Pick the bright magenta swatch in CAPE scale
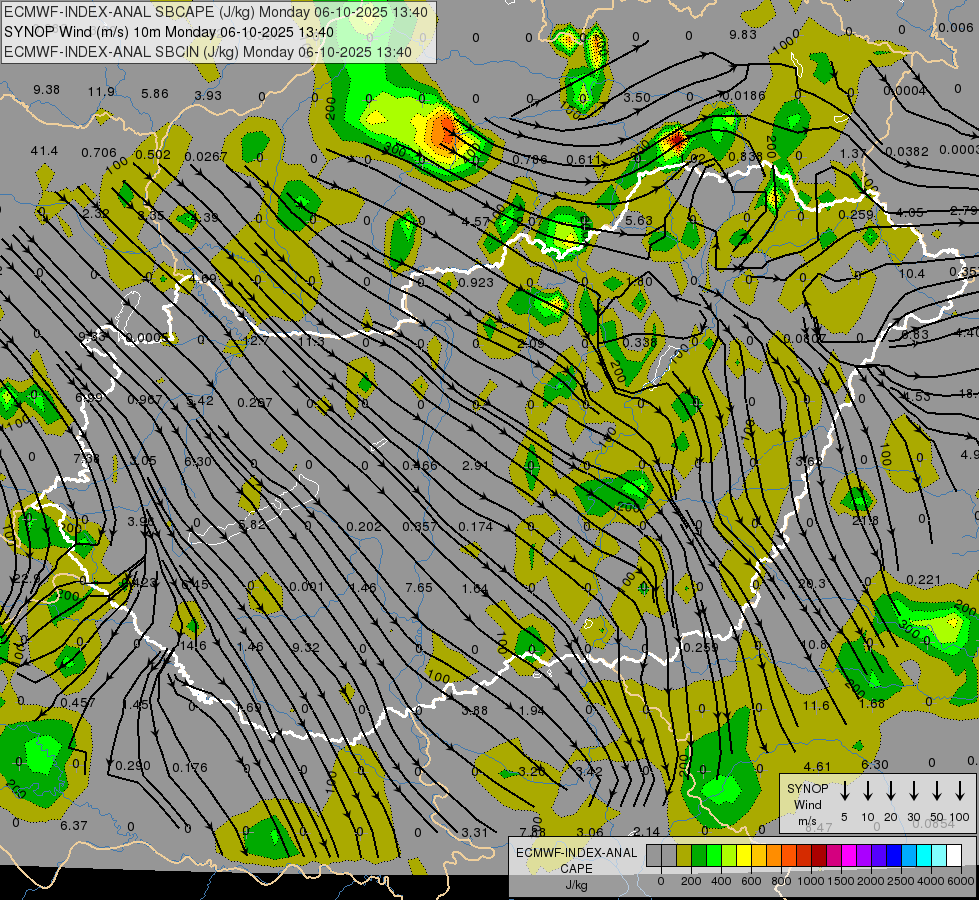 click(x=849, y=856)
